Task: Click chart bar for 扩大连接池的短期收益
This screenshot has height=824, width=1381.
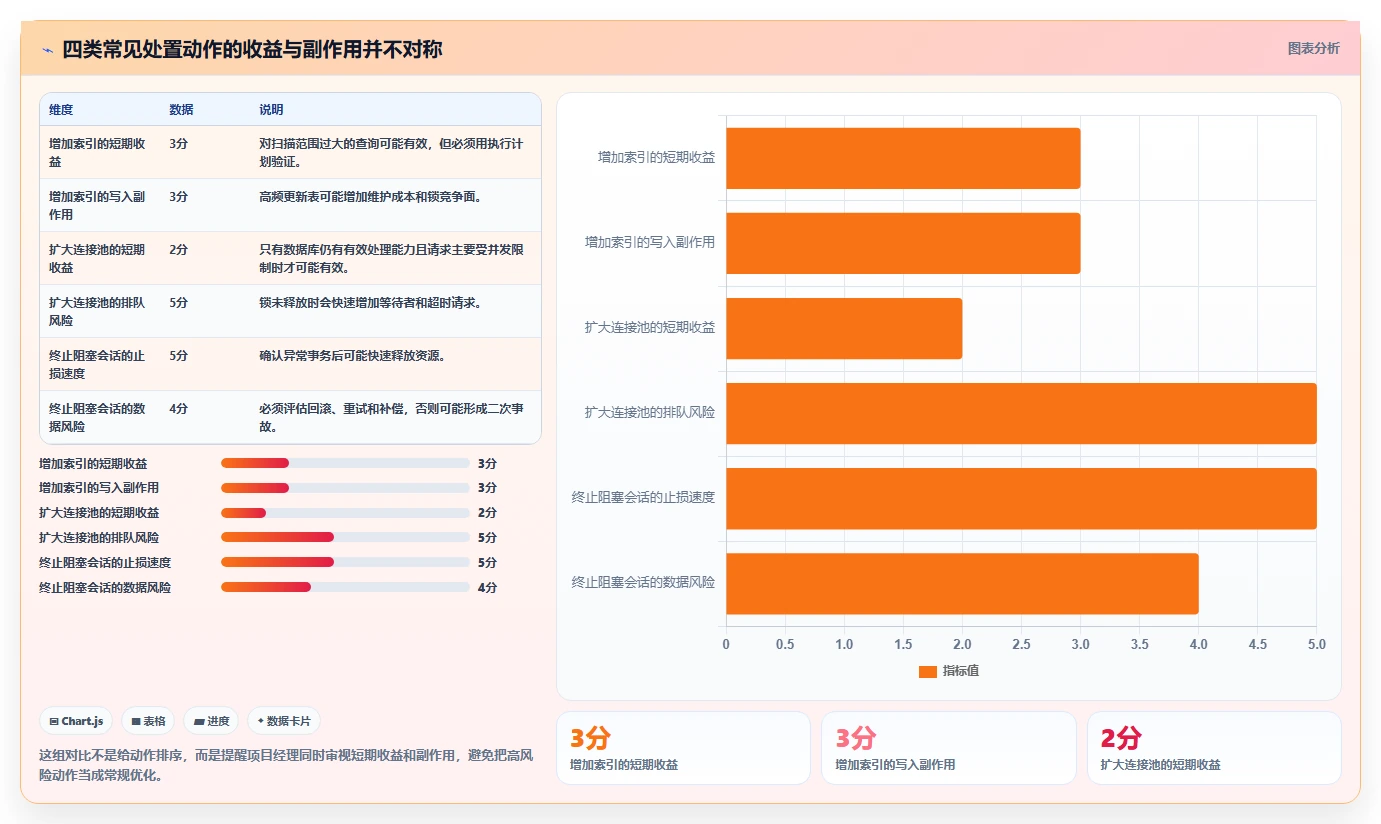Action: pos(844,328)
